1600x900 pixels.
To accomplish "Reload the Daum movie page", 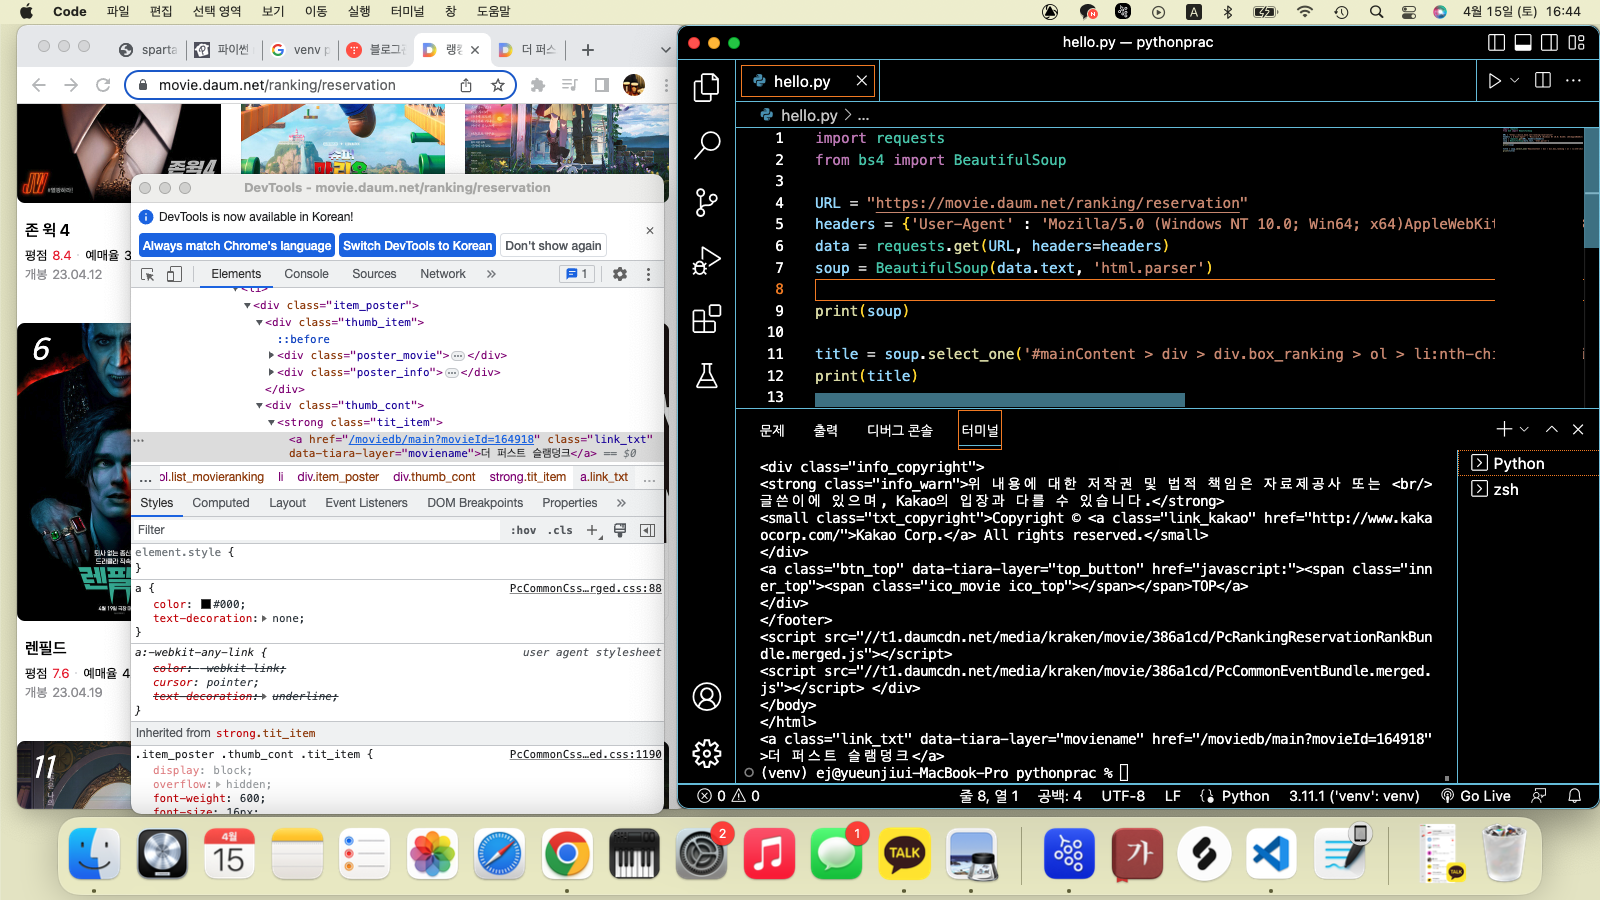I will pyautogui.click(x=103, y=85).
